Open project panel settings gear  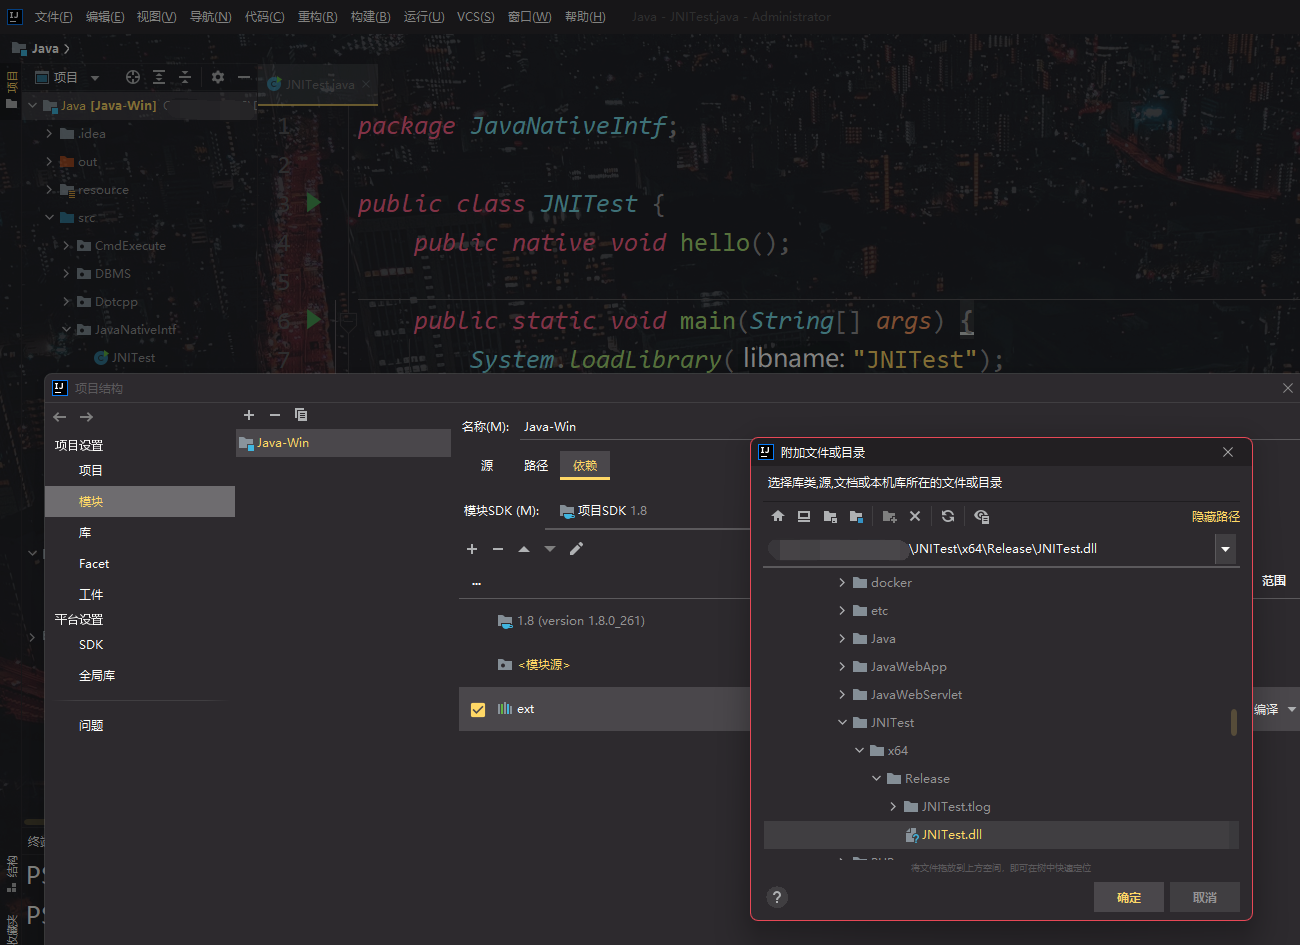pyautogui.click(x=218, y=77)
